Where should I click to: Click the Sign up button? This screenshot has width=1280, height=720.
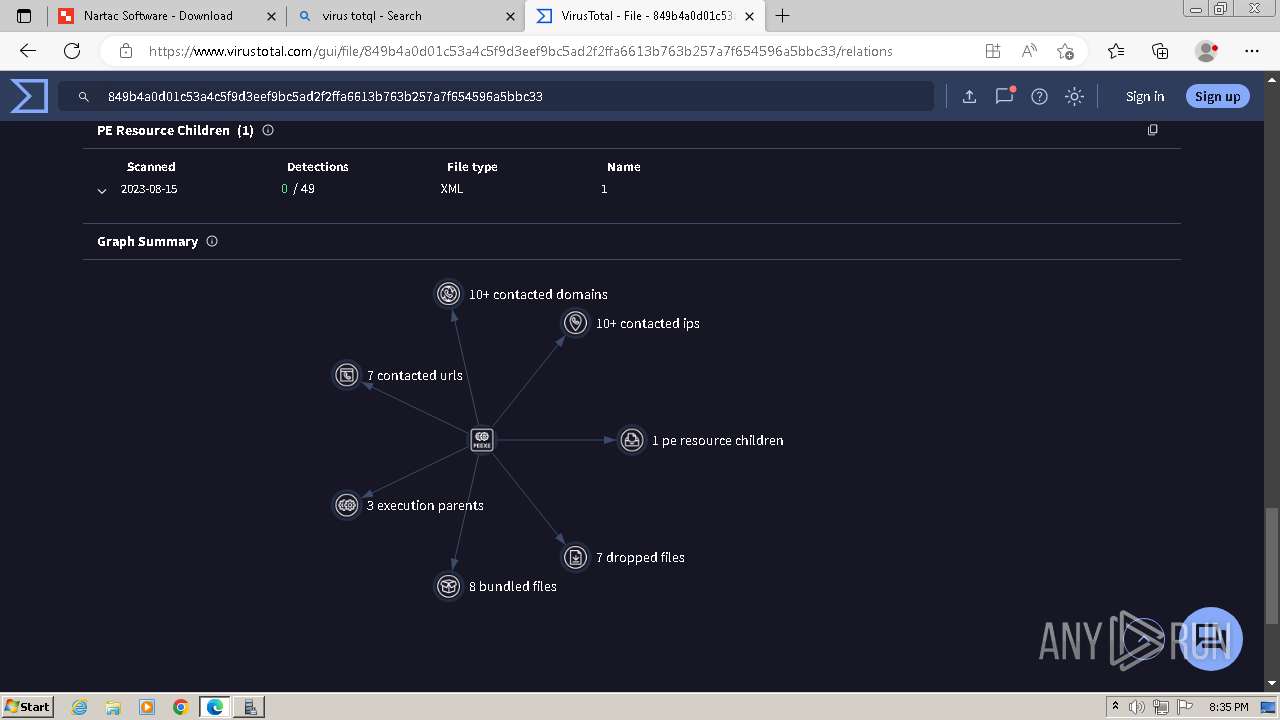coord(1217,96)
